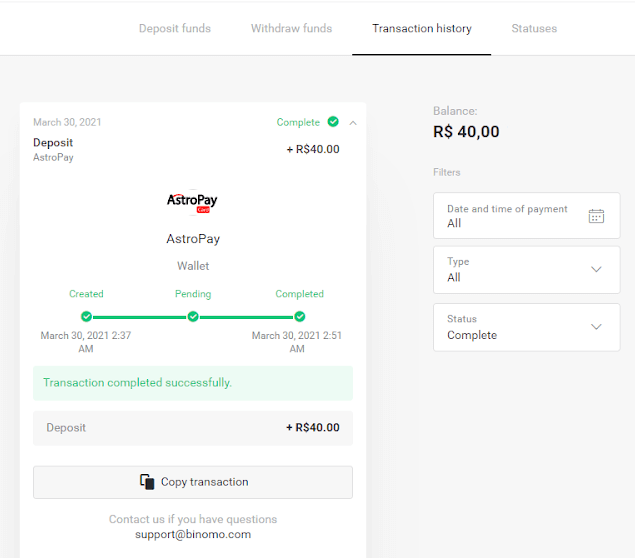Click the green Complete checkmark icon
Viewport: 635px width, 558px height.
pyautogui.click(x=332, y=122)
